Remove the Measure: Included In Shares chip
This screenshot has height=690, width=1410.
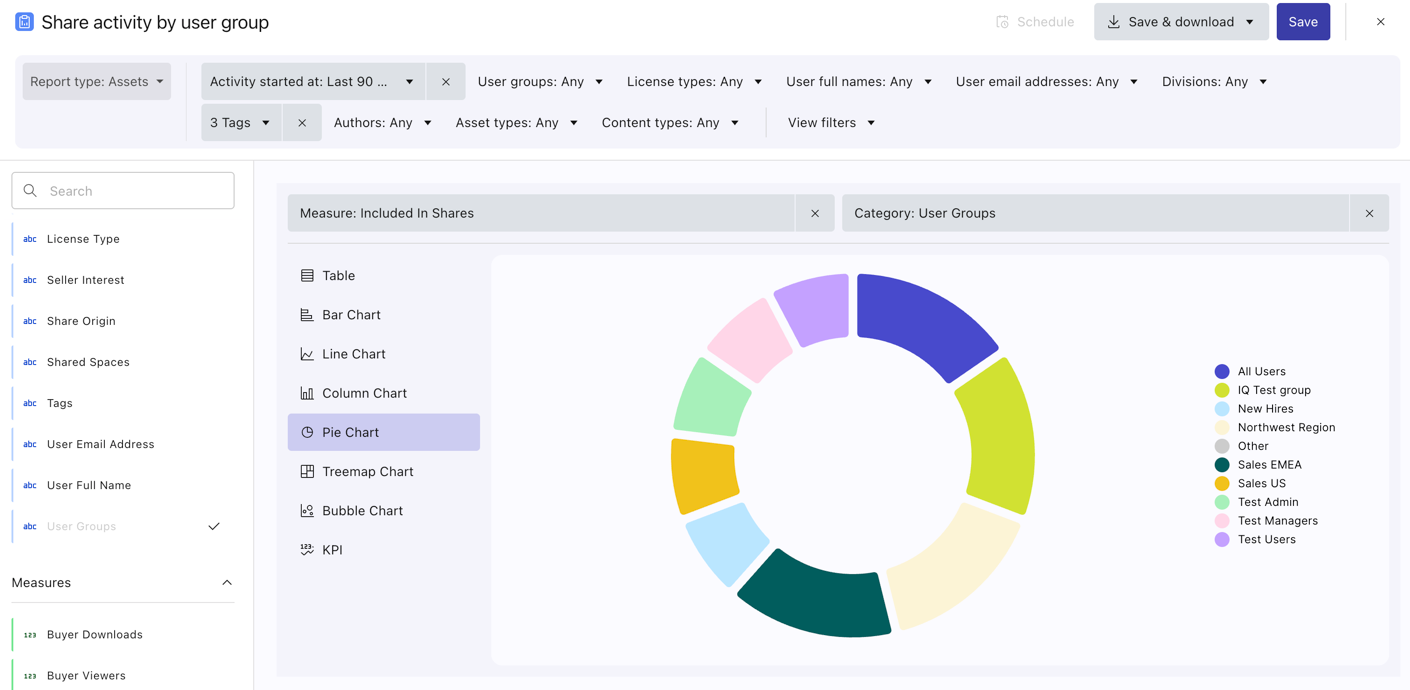815,213
